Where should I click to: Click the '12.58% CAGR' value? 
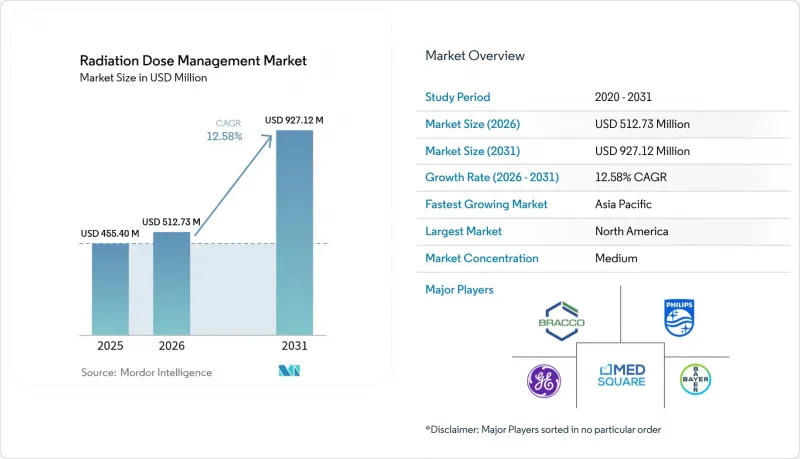click(631, 177)
